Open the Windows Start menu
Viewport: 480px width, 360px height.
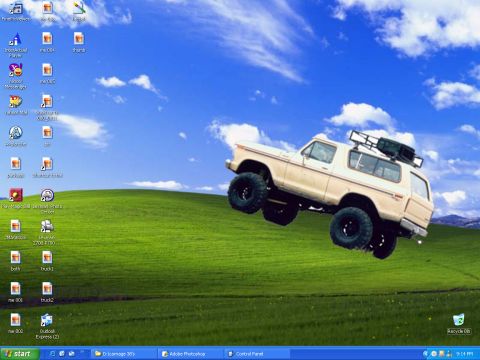[x=20, y=354]
